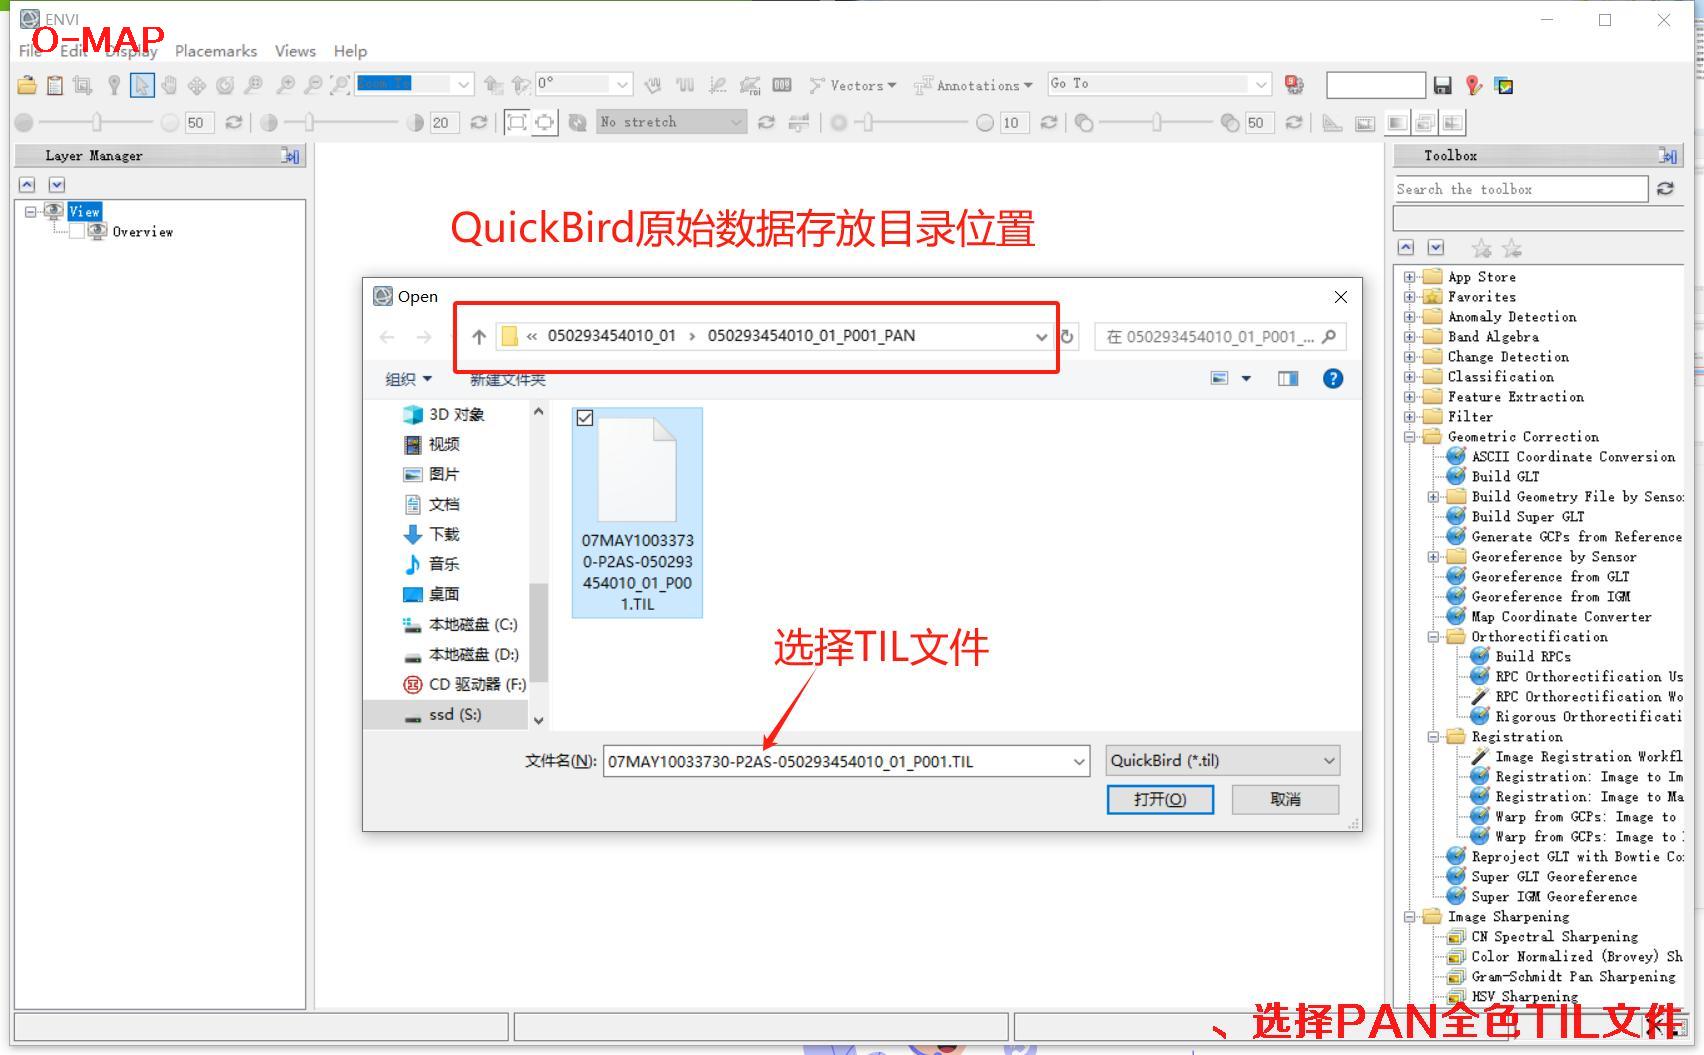Image resolution: width=1704 pixels, height=1055 pixels.
Task: Open the help icon in Open dialog
Action: [1332, 378]
